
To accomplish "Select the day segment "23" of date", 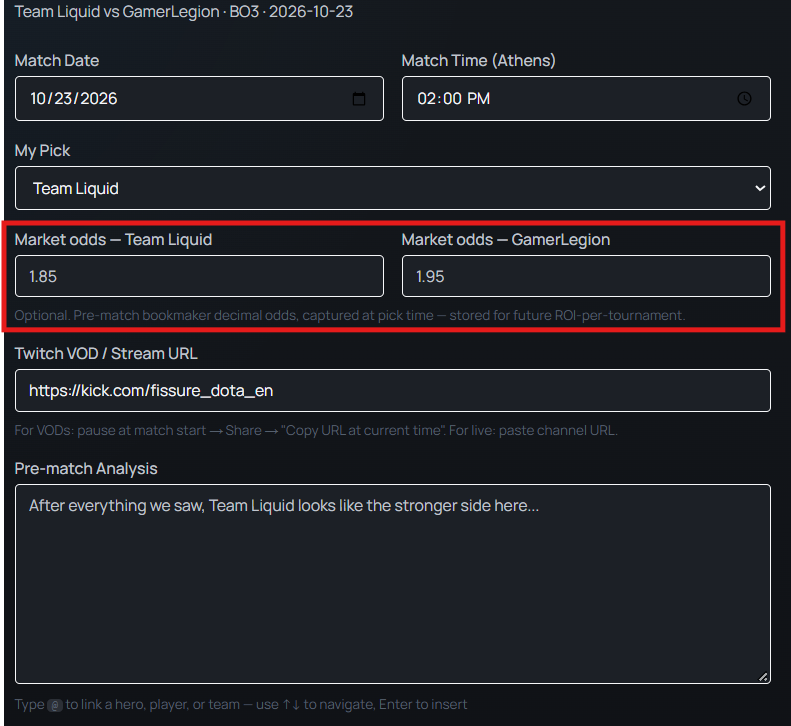I will 63,98.
